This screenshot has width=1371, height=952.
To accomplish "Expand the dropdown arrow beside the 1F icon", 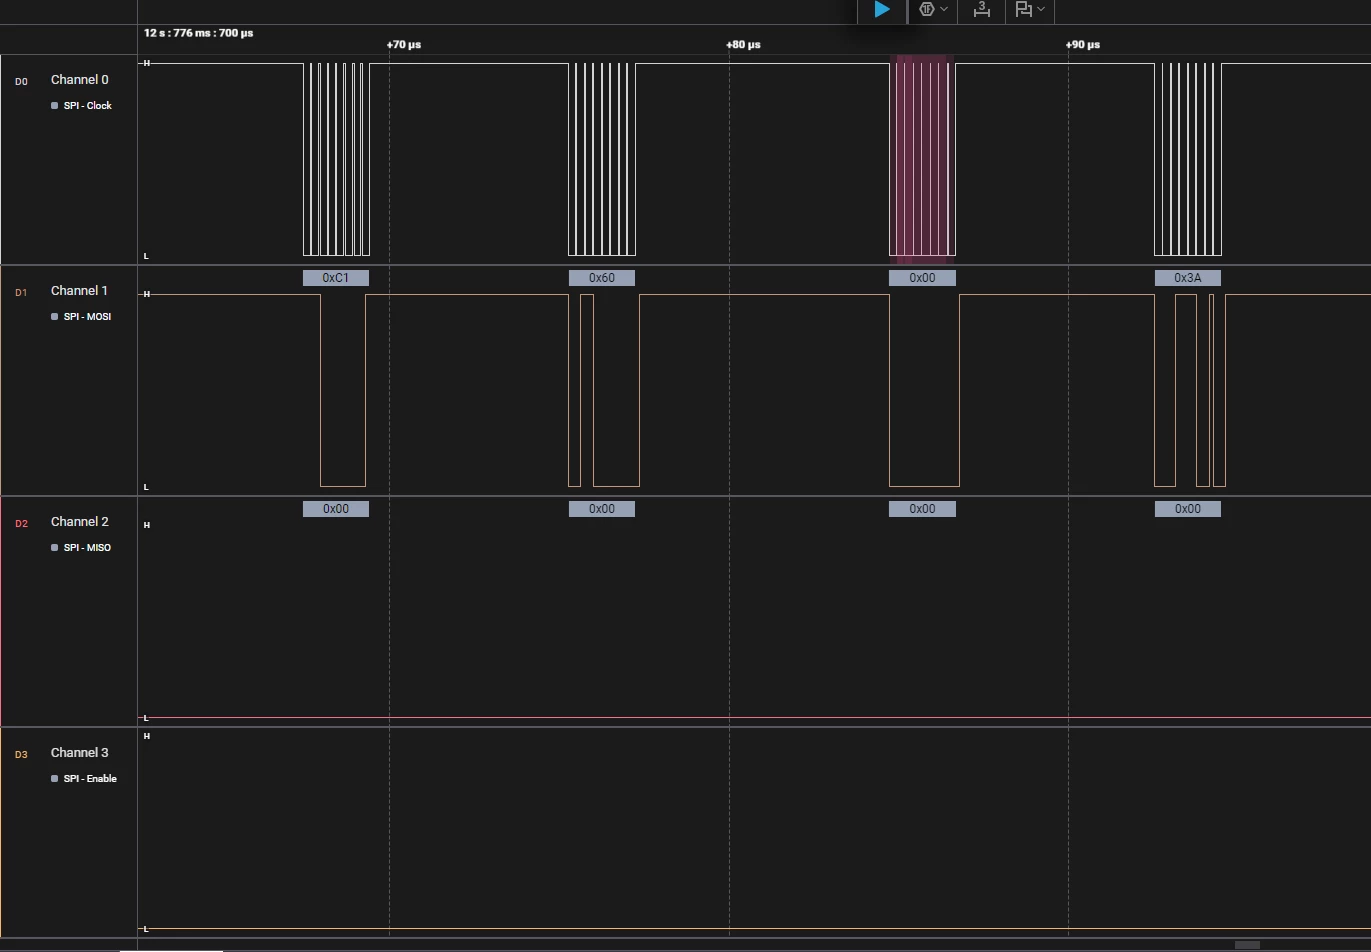I will pos(944,9).
